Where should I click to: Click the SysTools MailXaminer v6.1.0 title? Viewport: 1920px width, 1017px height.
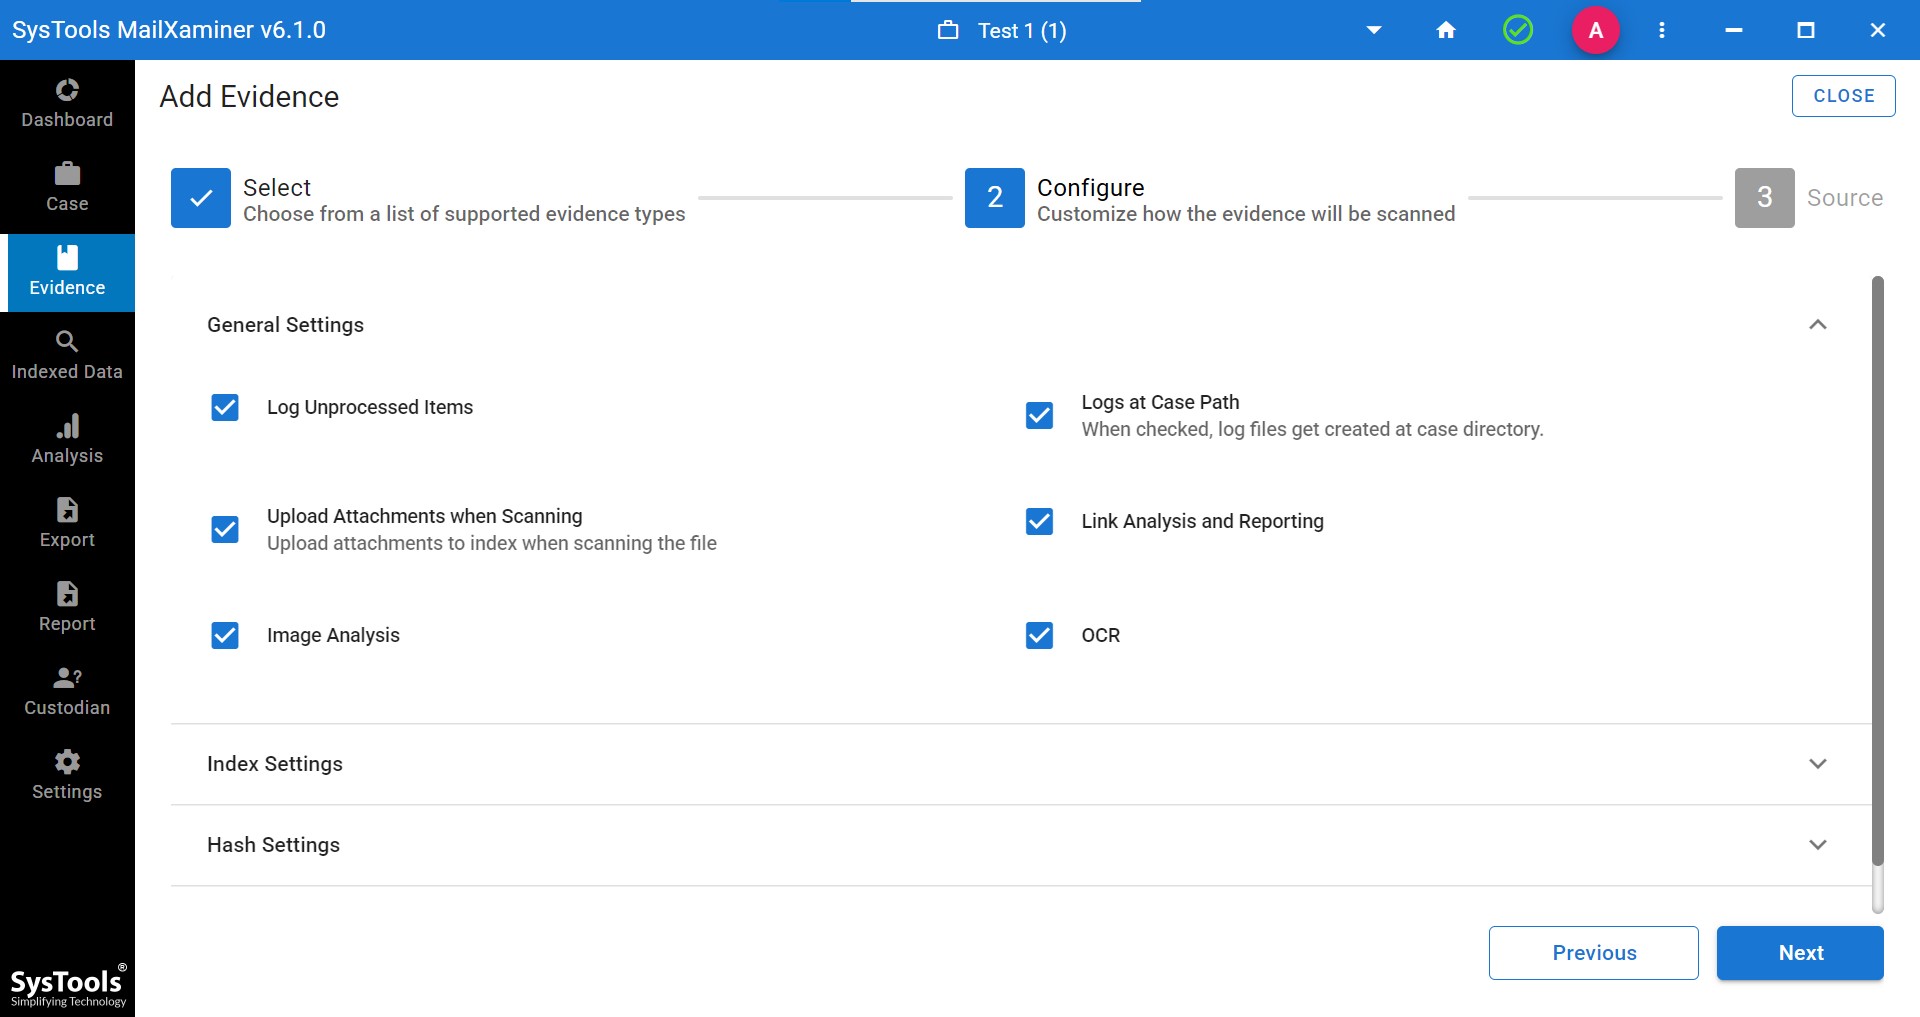169,30
